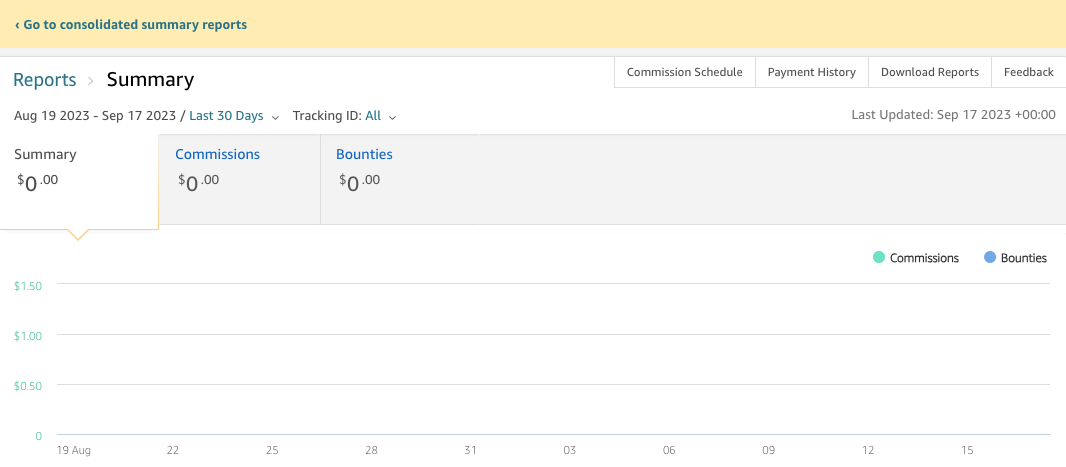Viewport: 1066px width, 467px height.
Task: Click the breadcrumb arrow separator after Reports
Action: tap(91, 81)
